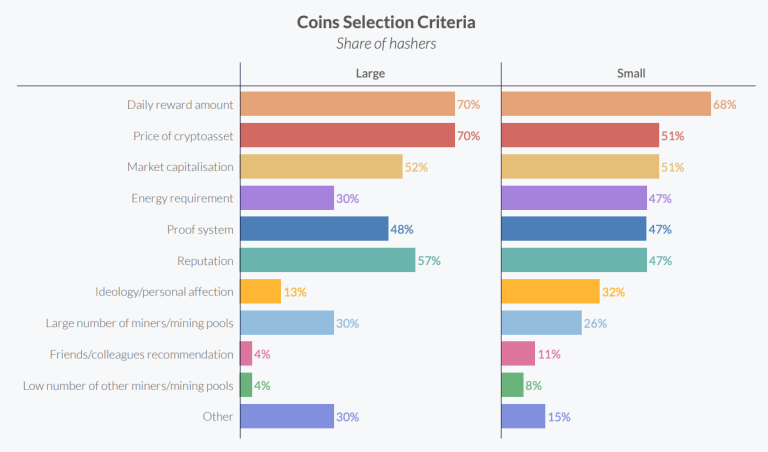Click the 68% Daily reward value label

tap(725, 104)
